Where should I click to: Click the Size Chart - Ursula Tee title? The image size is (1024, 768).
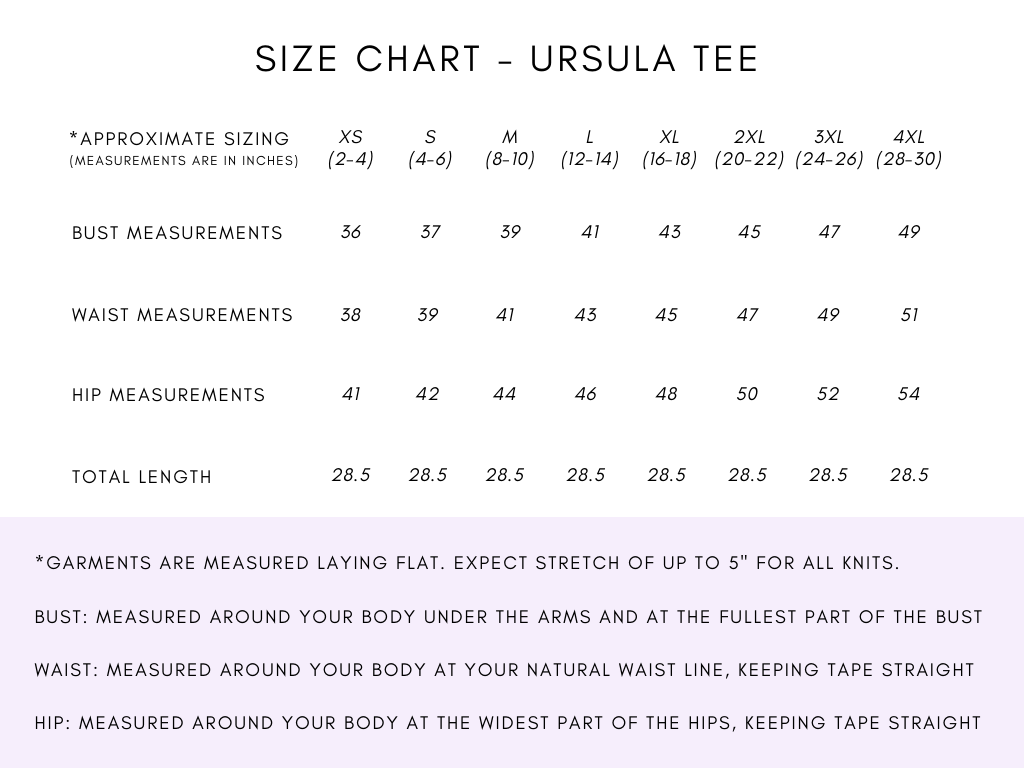point(507,59)
